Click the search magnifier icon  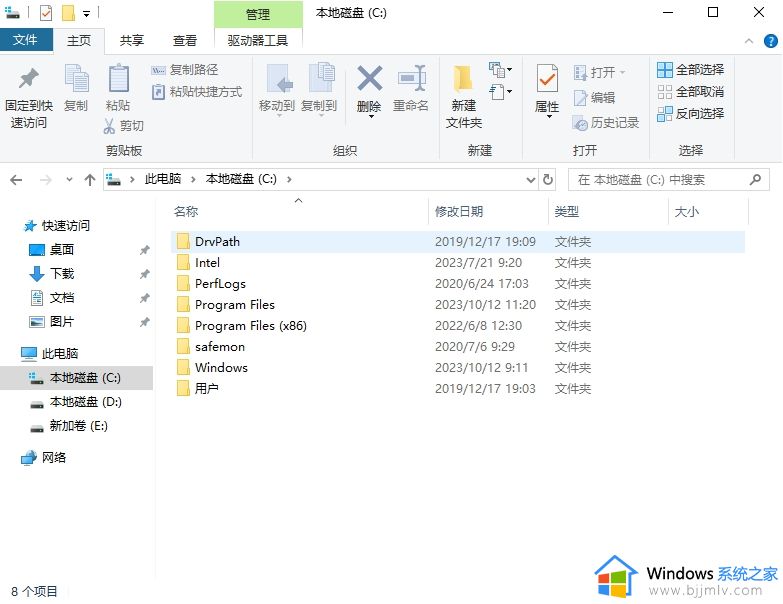coord(756,179)
